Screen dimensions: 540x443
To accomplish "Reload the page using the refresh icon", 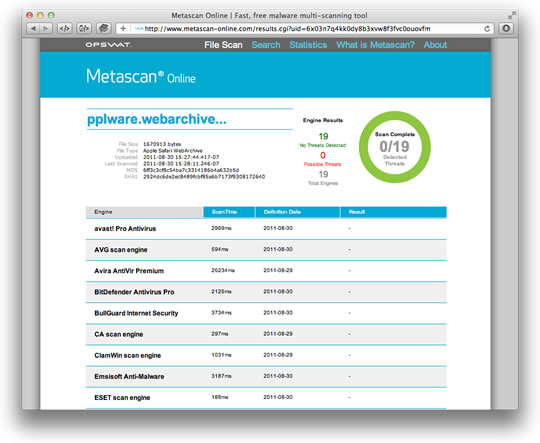I will tap(487, 29).
